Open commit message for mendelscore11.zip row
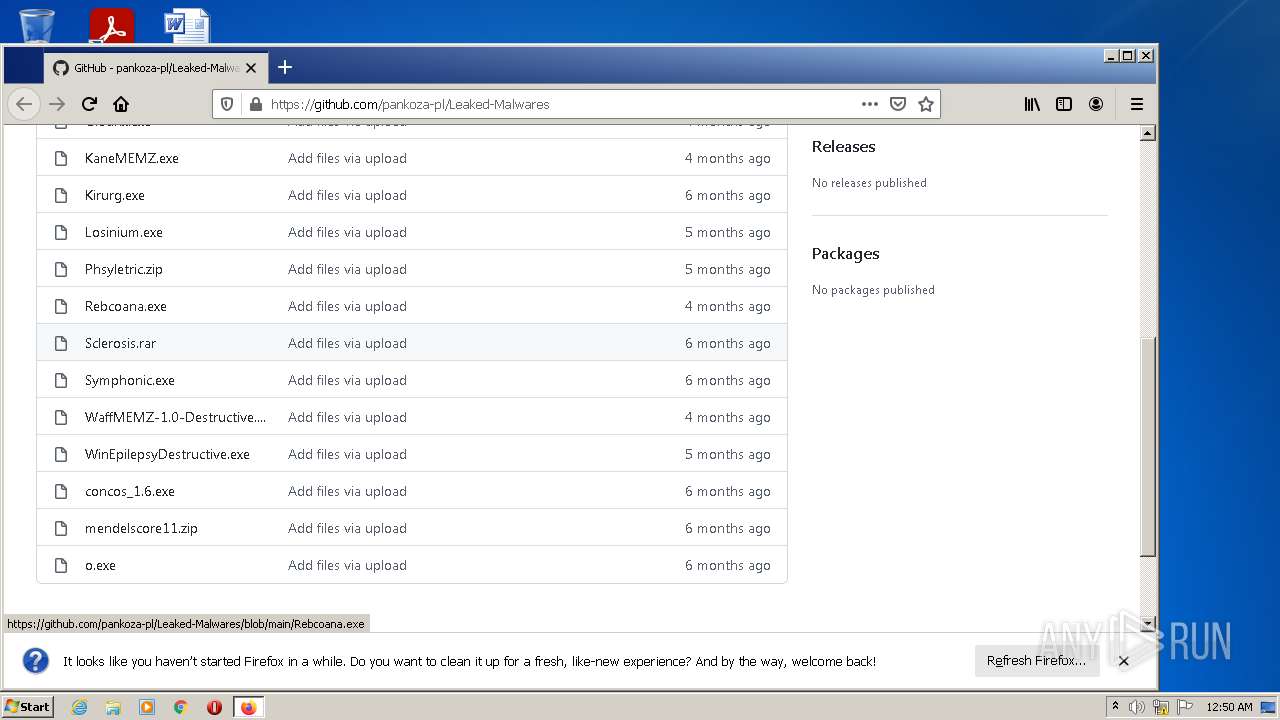 pos(347,528)
